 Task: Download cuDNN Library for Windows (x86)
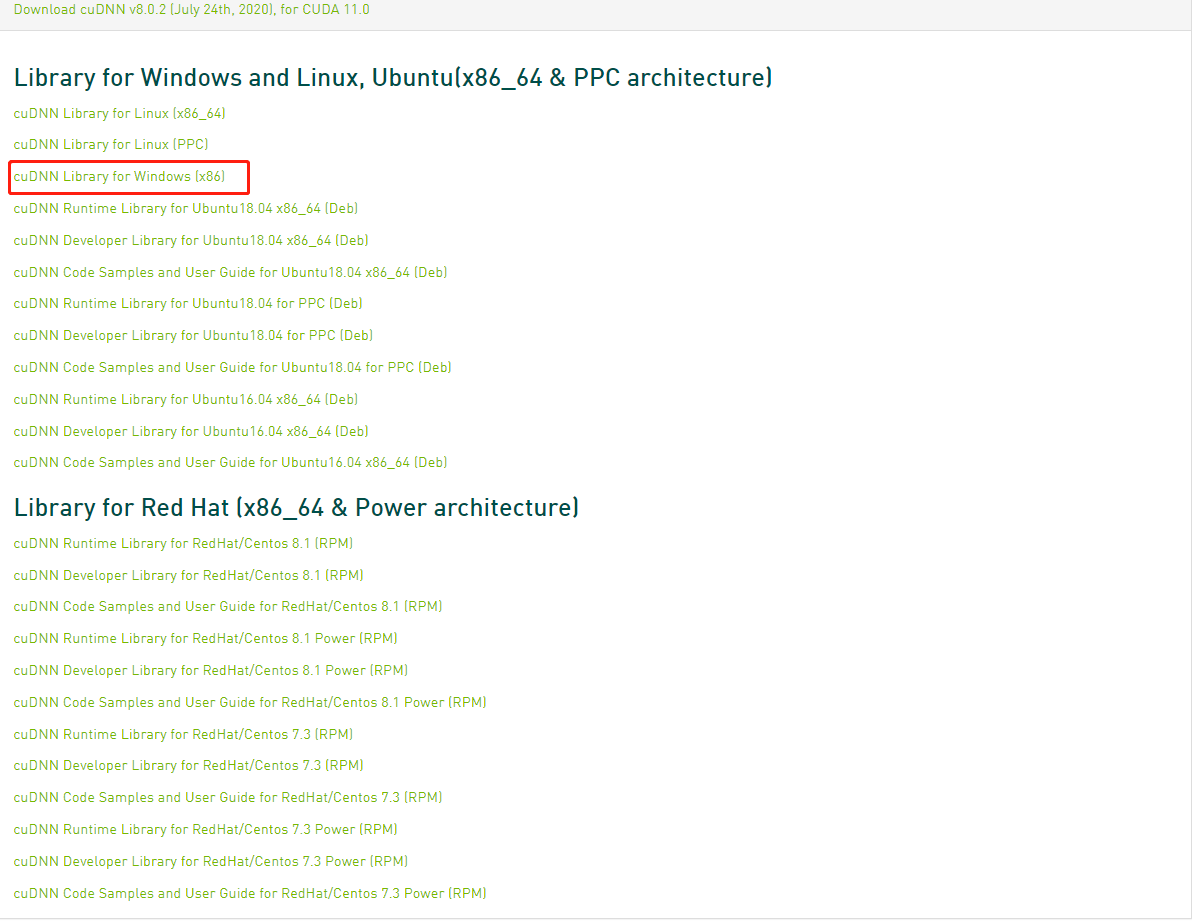pos(119,176)
